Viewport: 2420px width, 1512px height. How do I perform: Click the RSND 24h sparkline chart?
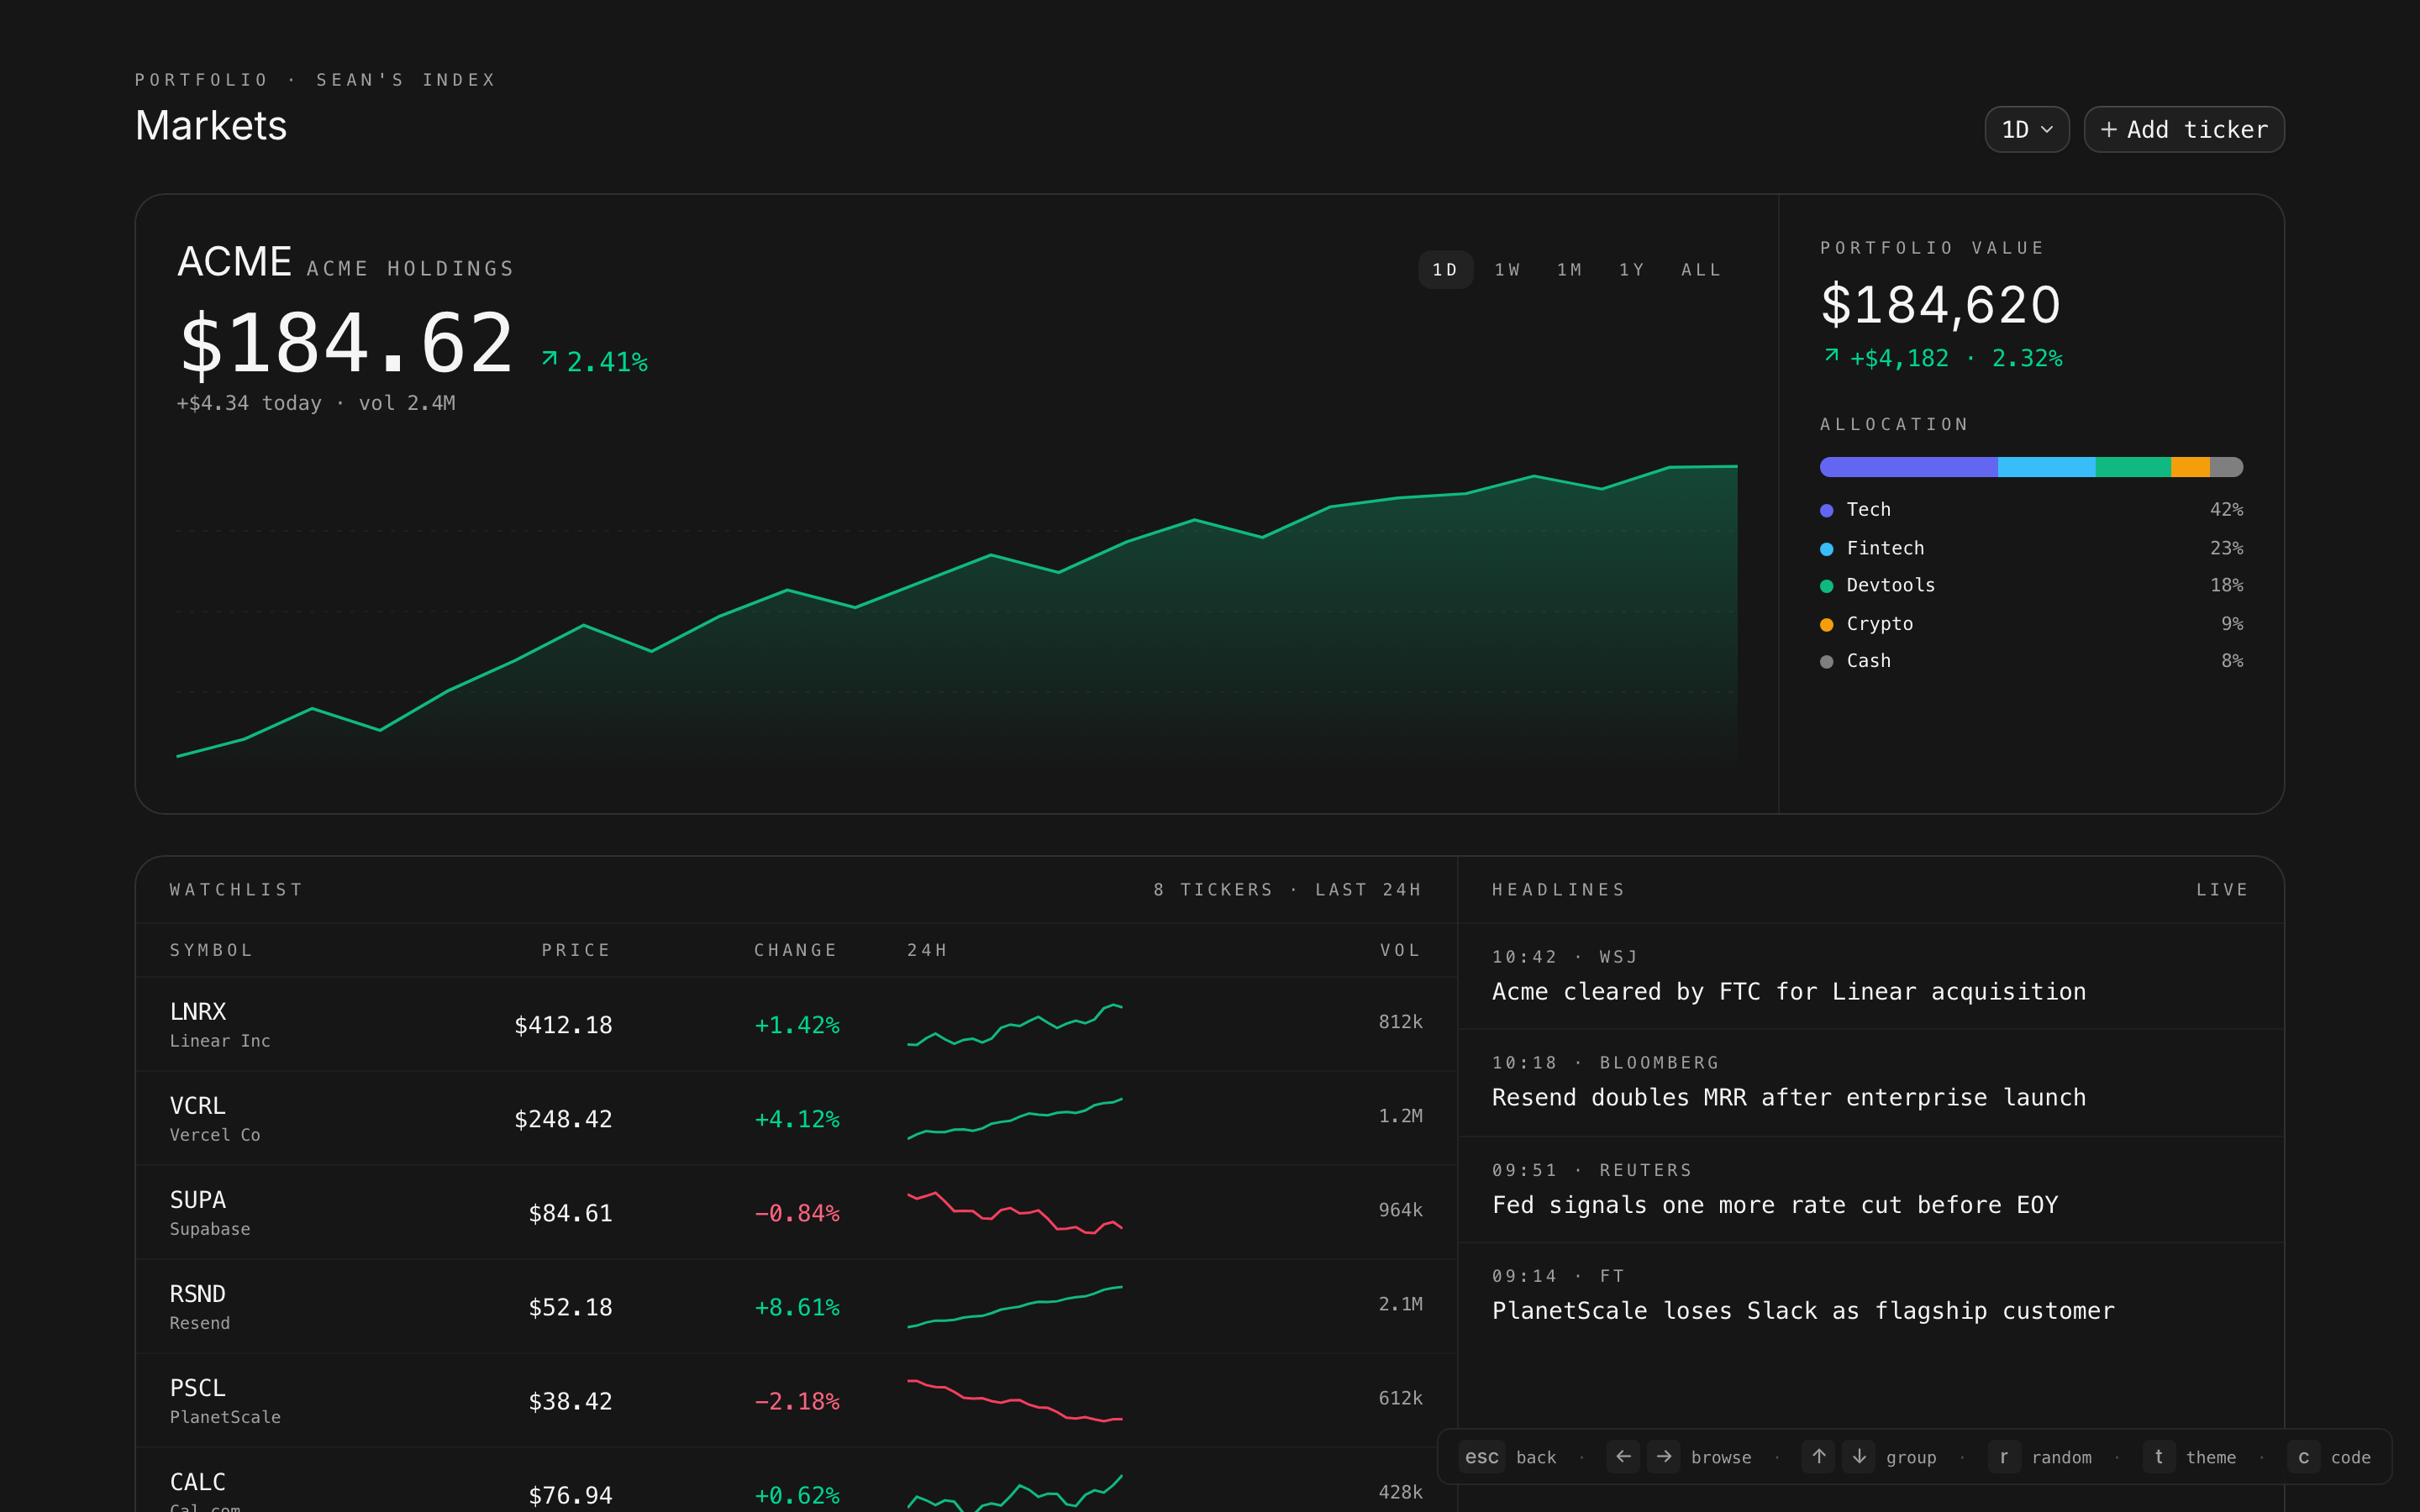[x=1014, y=1307]
